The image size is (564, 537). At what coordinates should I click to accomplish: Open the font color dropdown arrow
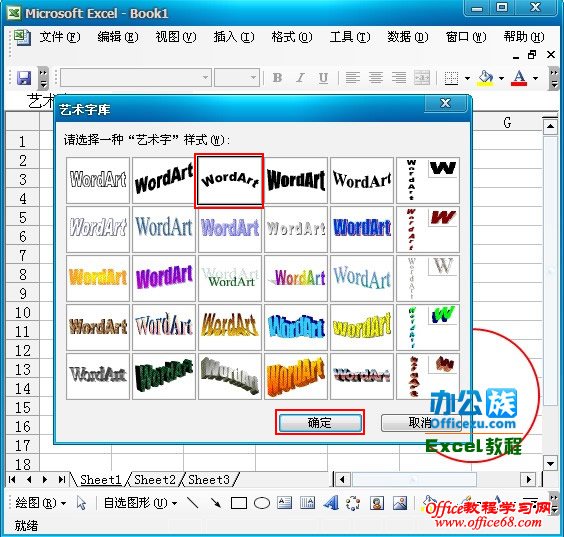tap(535, 78)
